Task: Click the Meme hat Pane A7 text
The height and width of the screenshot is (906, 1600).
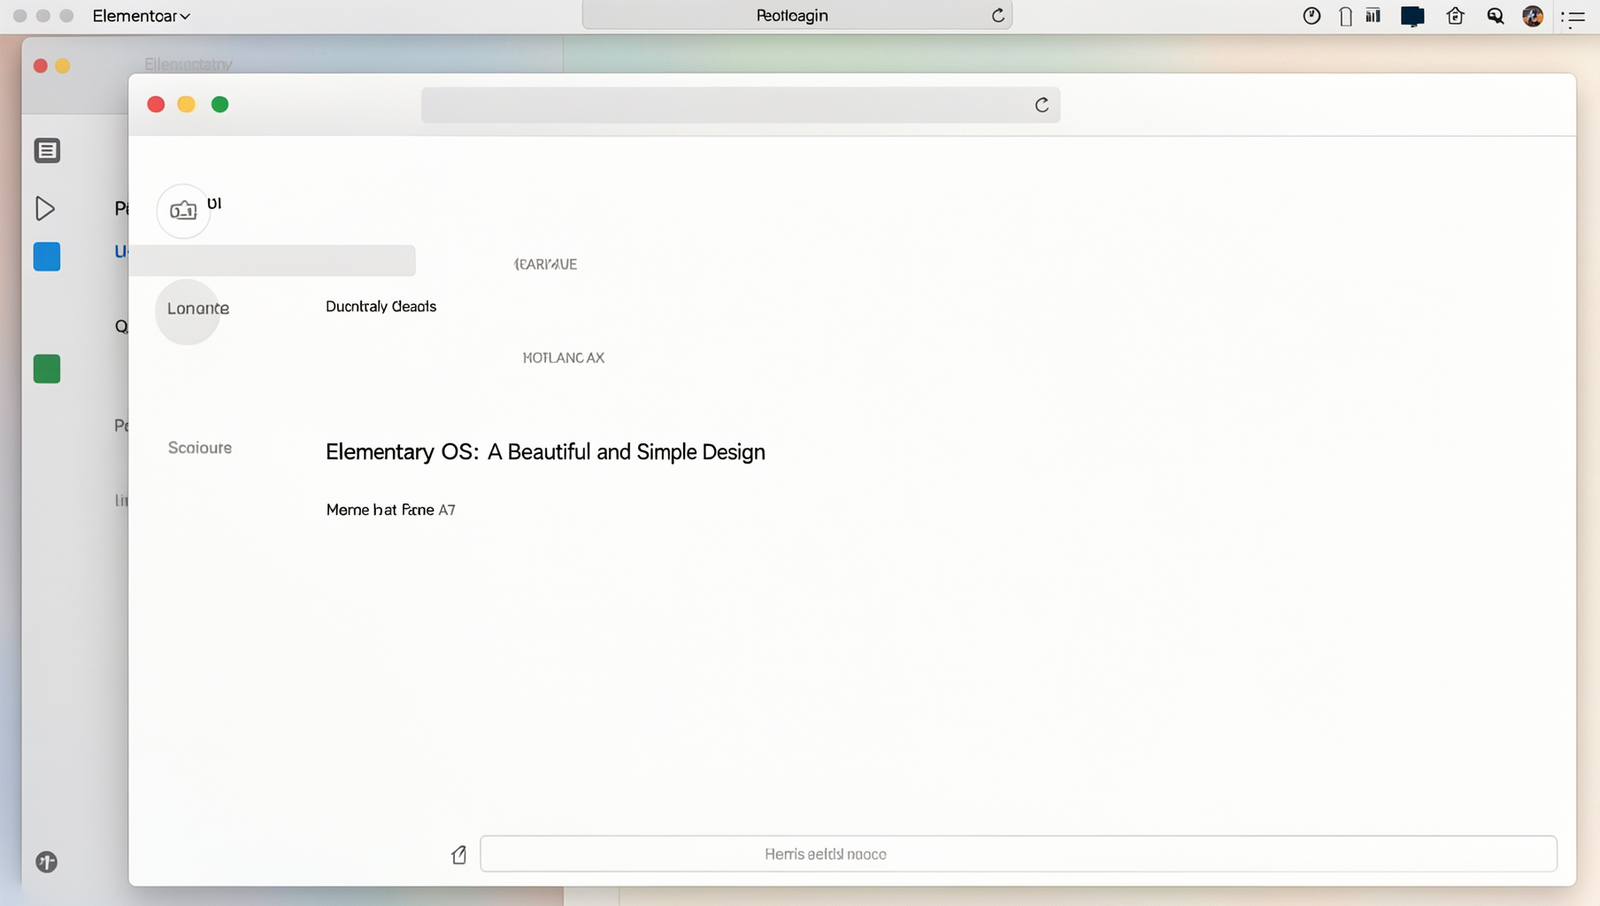Action: point(391,510)
